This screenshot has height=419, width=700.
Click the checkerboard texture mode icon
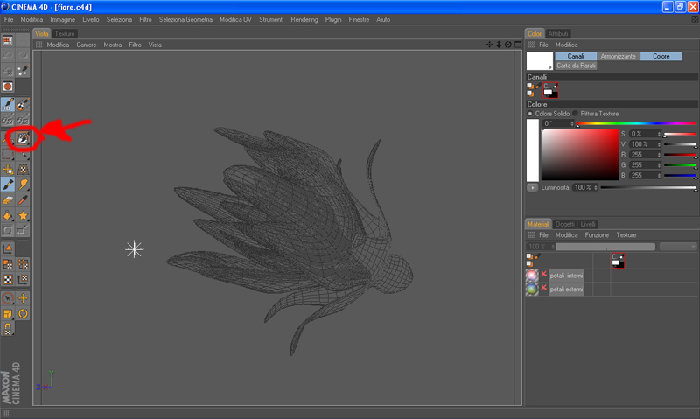(x=8, y=279)
